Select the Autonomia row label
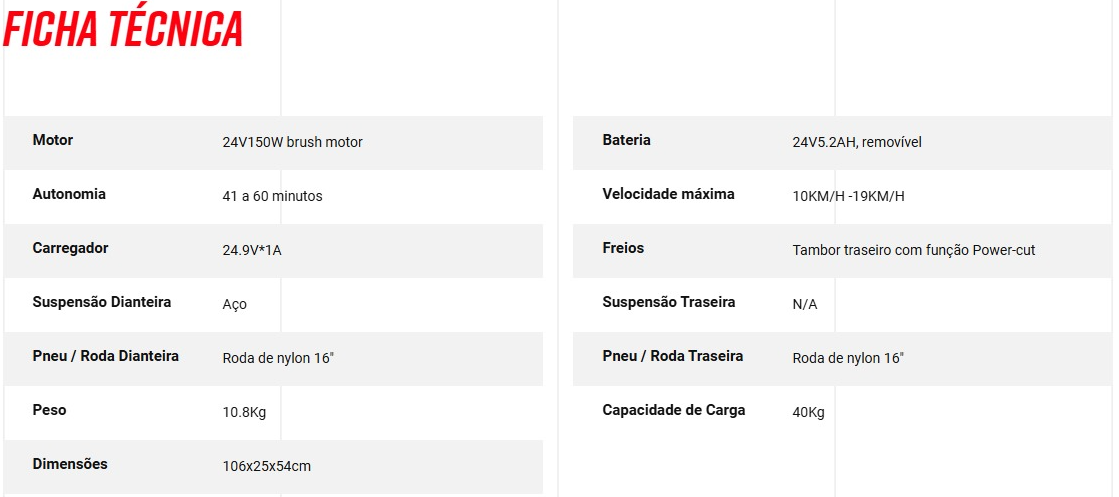The height and width of the screenshot is (497, 1119). click(69, 194)
